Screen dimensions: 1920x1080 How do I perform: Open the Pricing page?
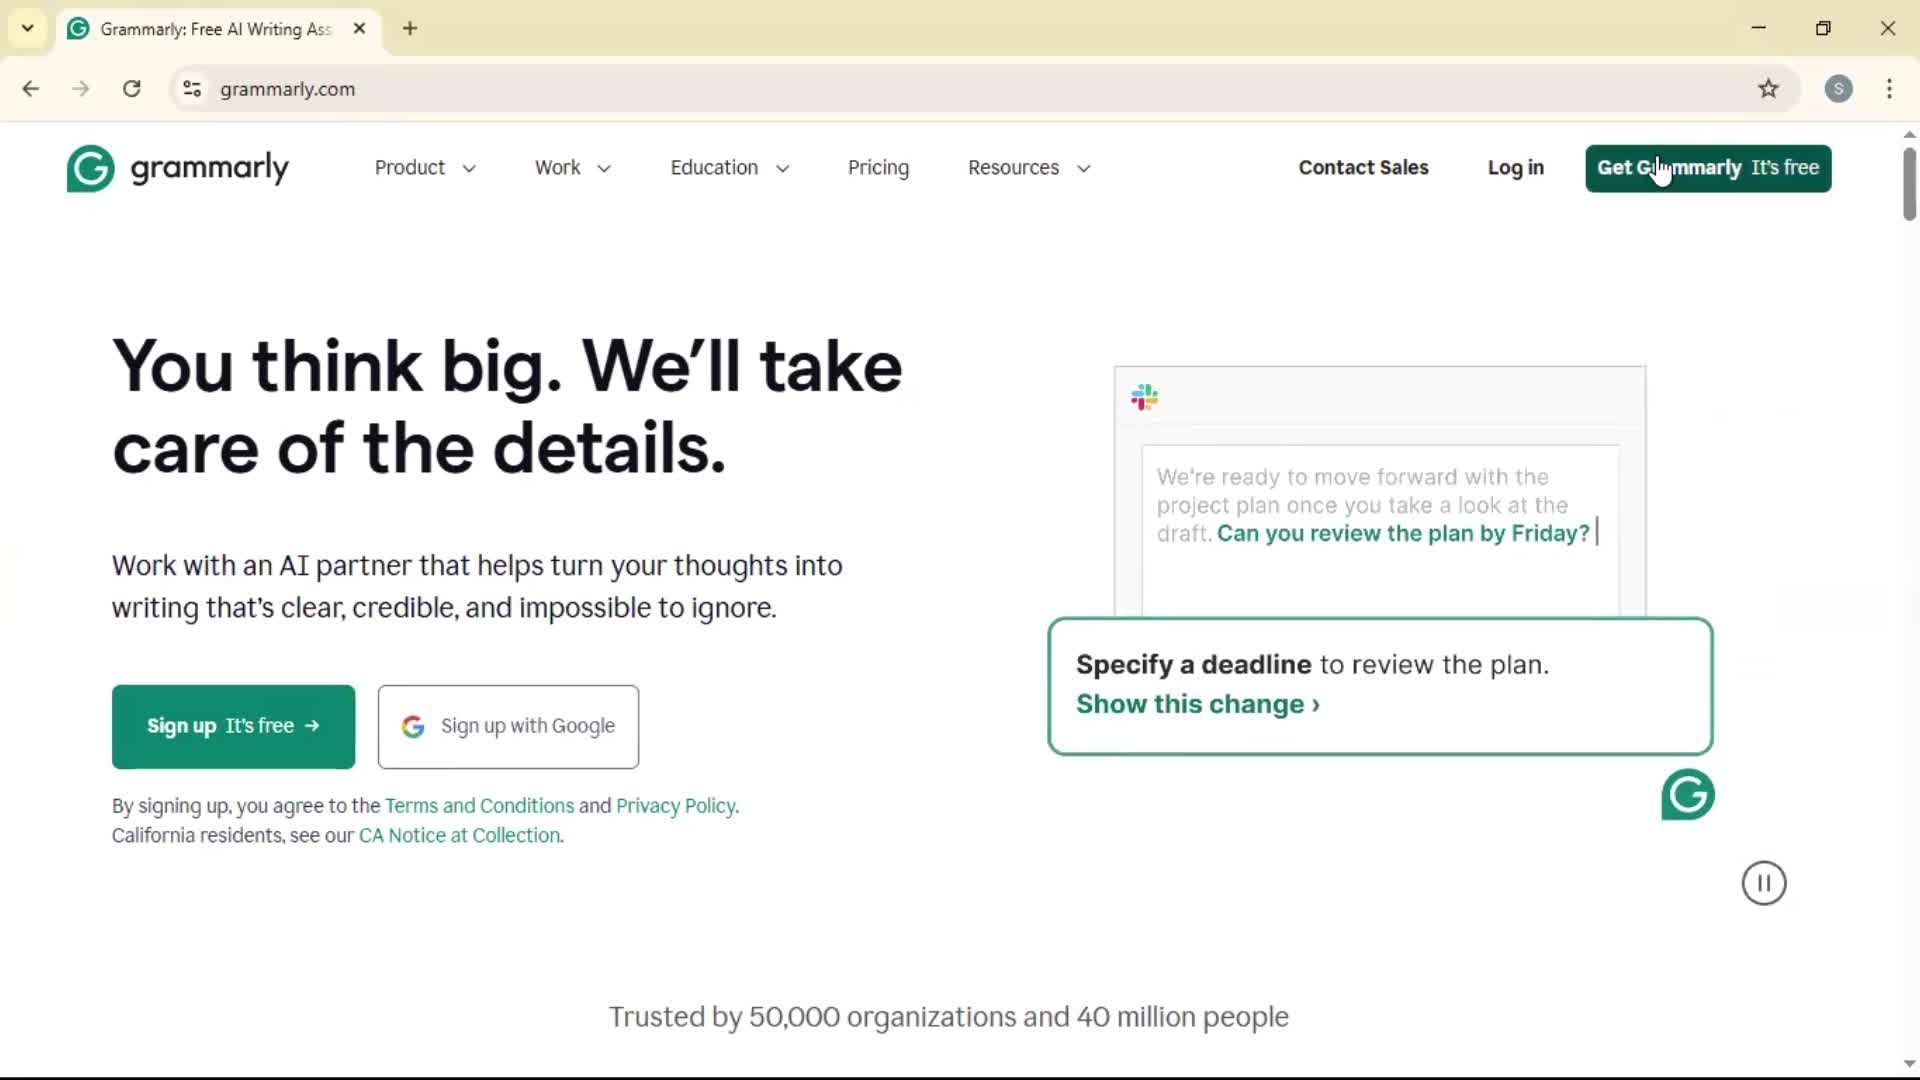pyautogui.click(x=878, y=168)
